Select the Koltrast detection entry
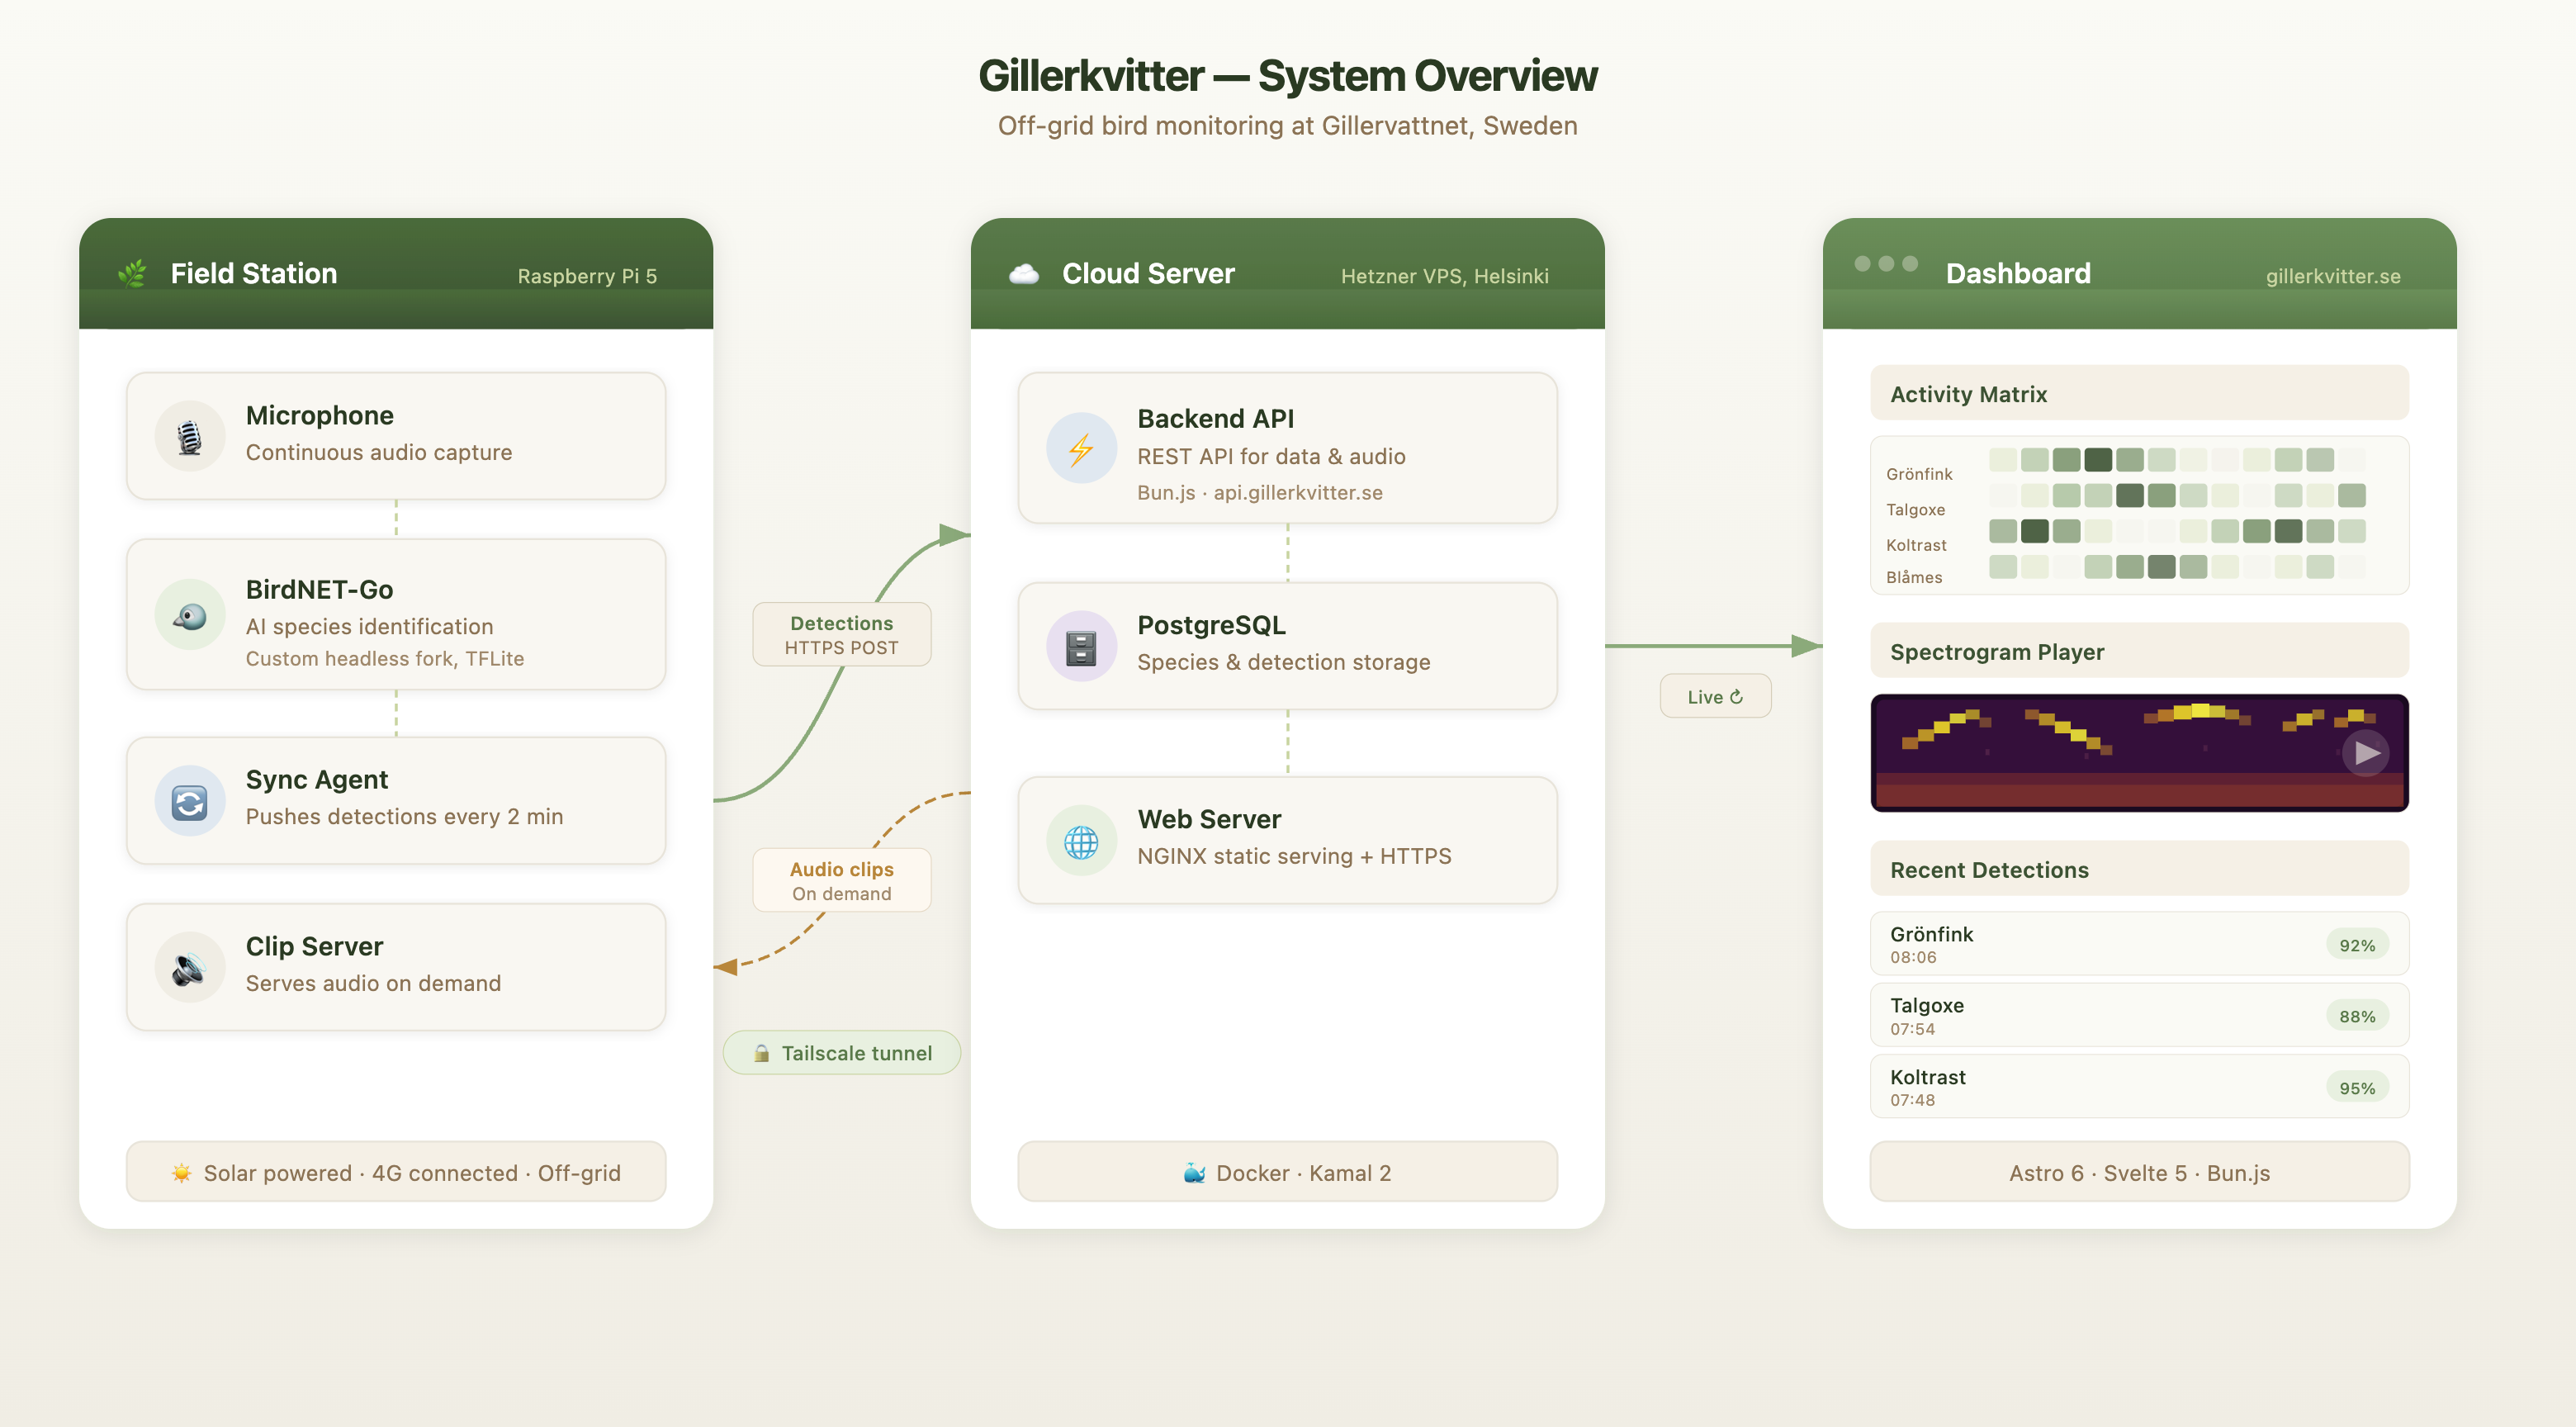This screenshot has height=1427, width=2576. click(x=2139, y=1086)
